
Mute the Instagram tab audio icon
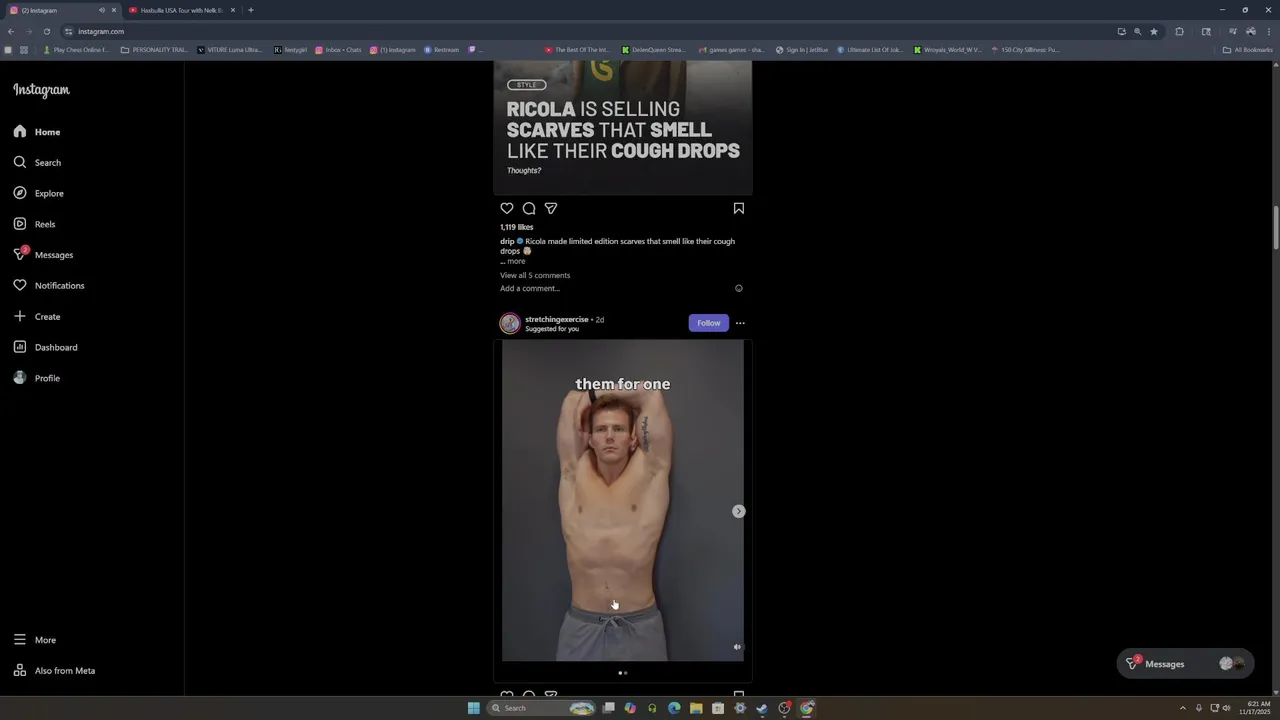(x=101, y=10)
